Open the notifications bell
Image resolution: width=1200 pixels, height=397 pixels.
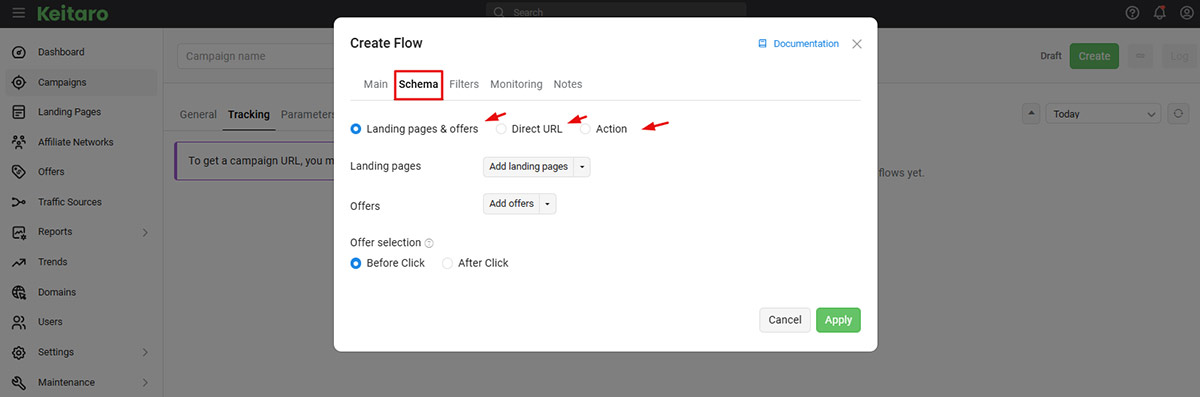(1159, 13)
